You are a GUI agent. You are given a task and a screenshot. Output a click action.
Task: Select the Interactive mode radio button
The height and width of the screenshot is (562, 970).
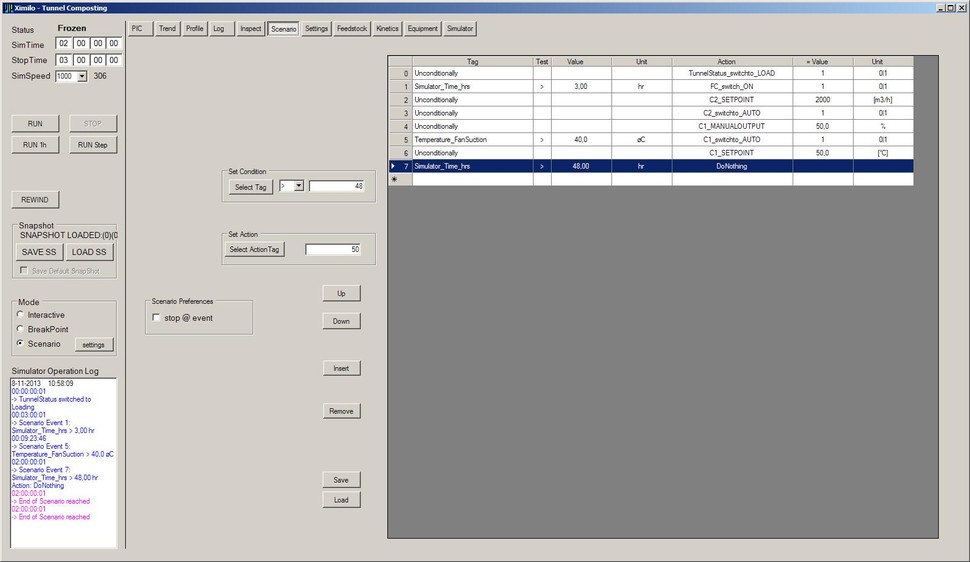pyautogui.click(x=20, y=315)
